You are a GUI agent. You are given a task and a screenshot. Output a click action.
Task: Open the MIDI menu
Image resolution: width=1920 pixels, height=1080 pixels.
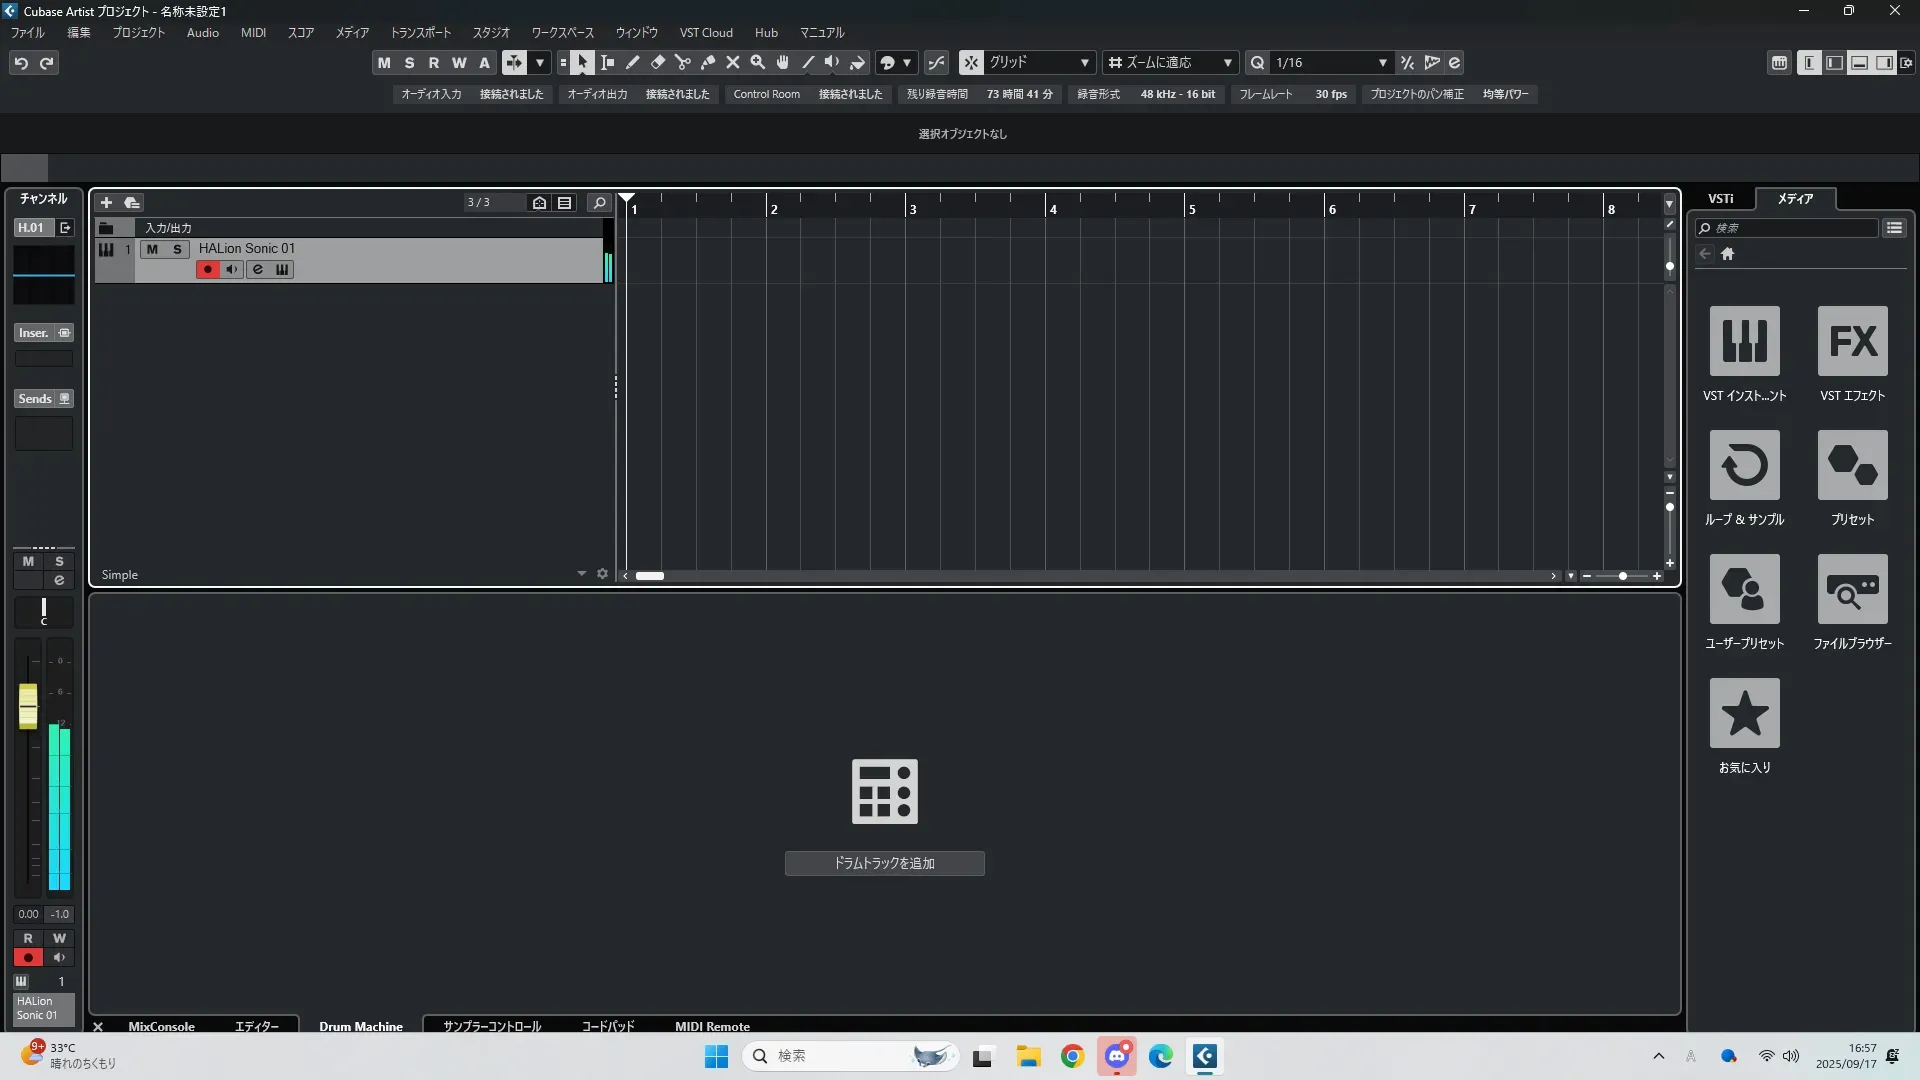[253, 33]
